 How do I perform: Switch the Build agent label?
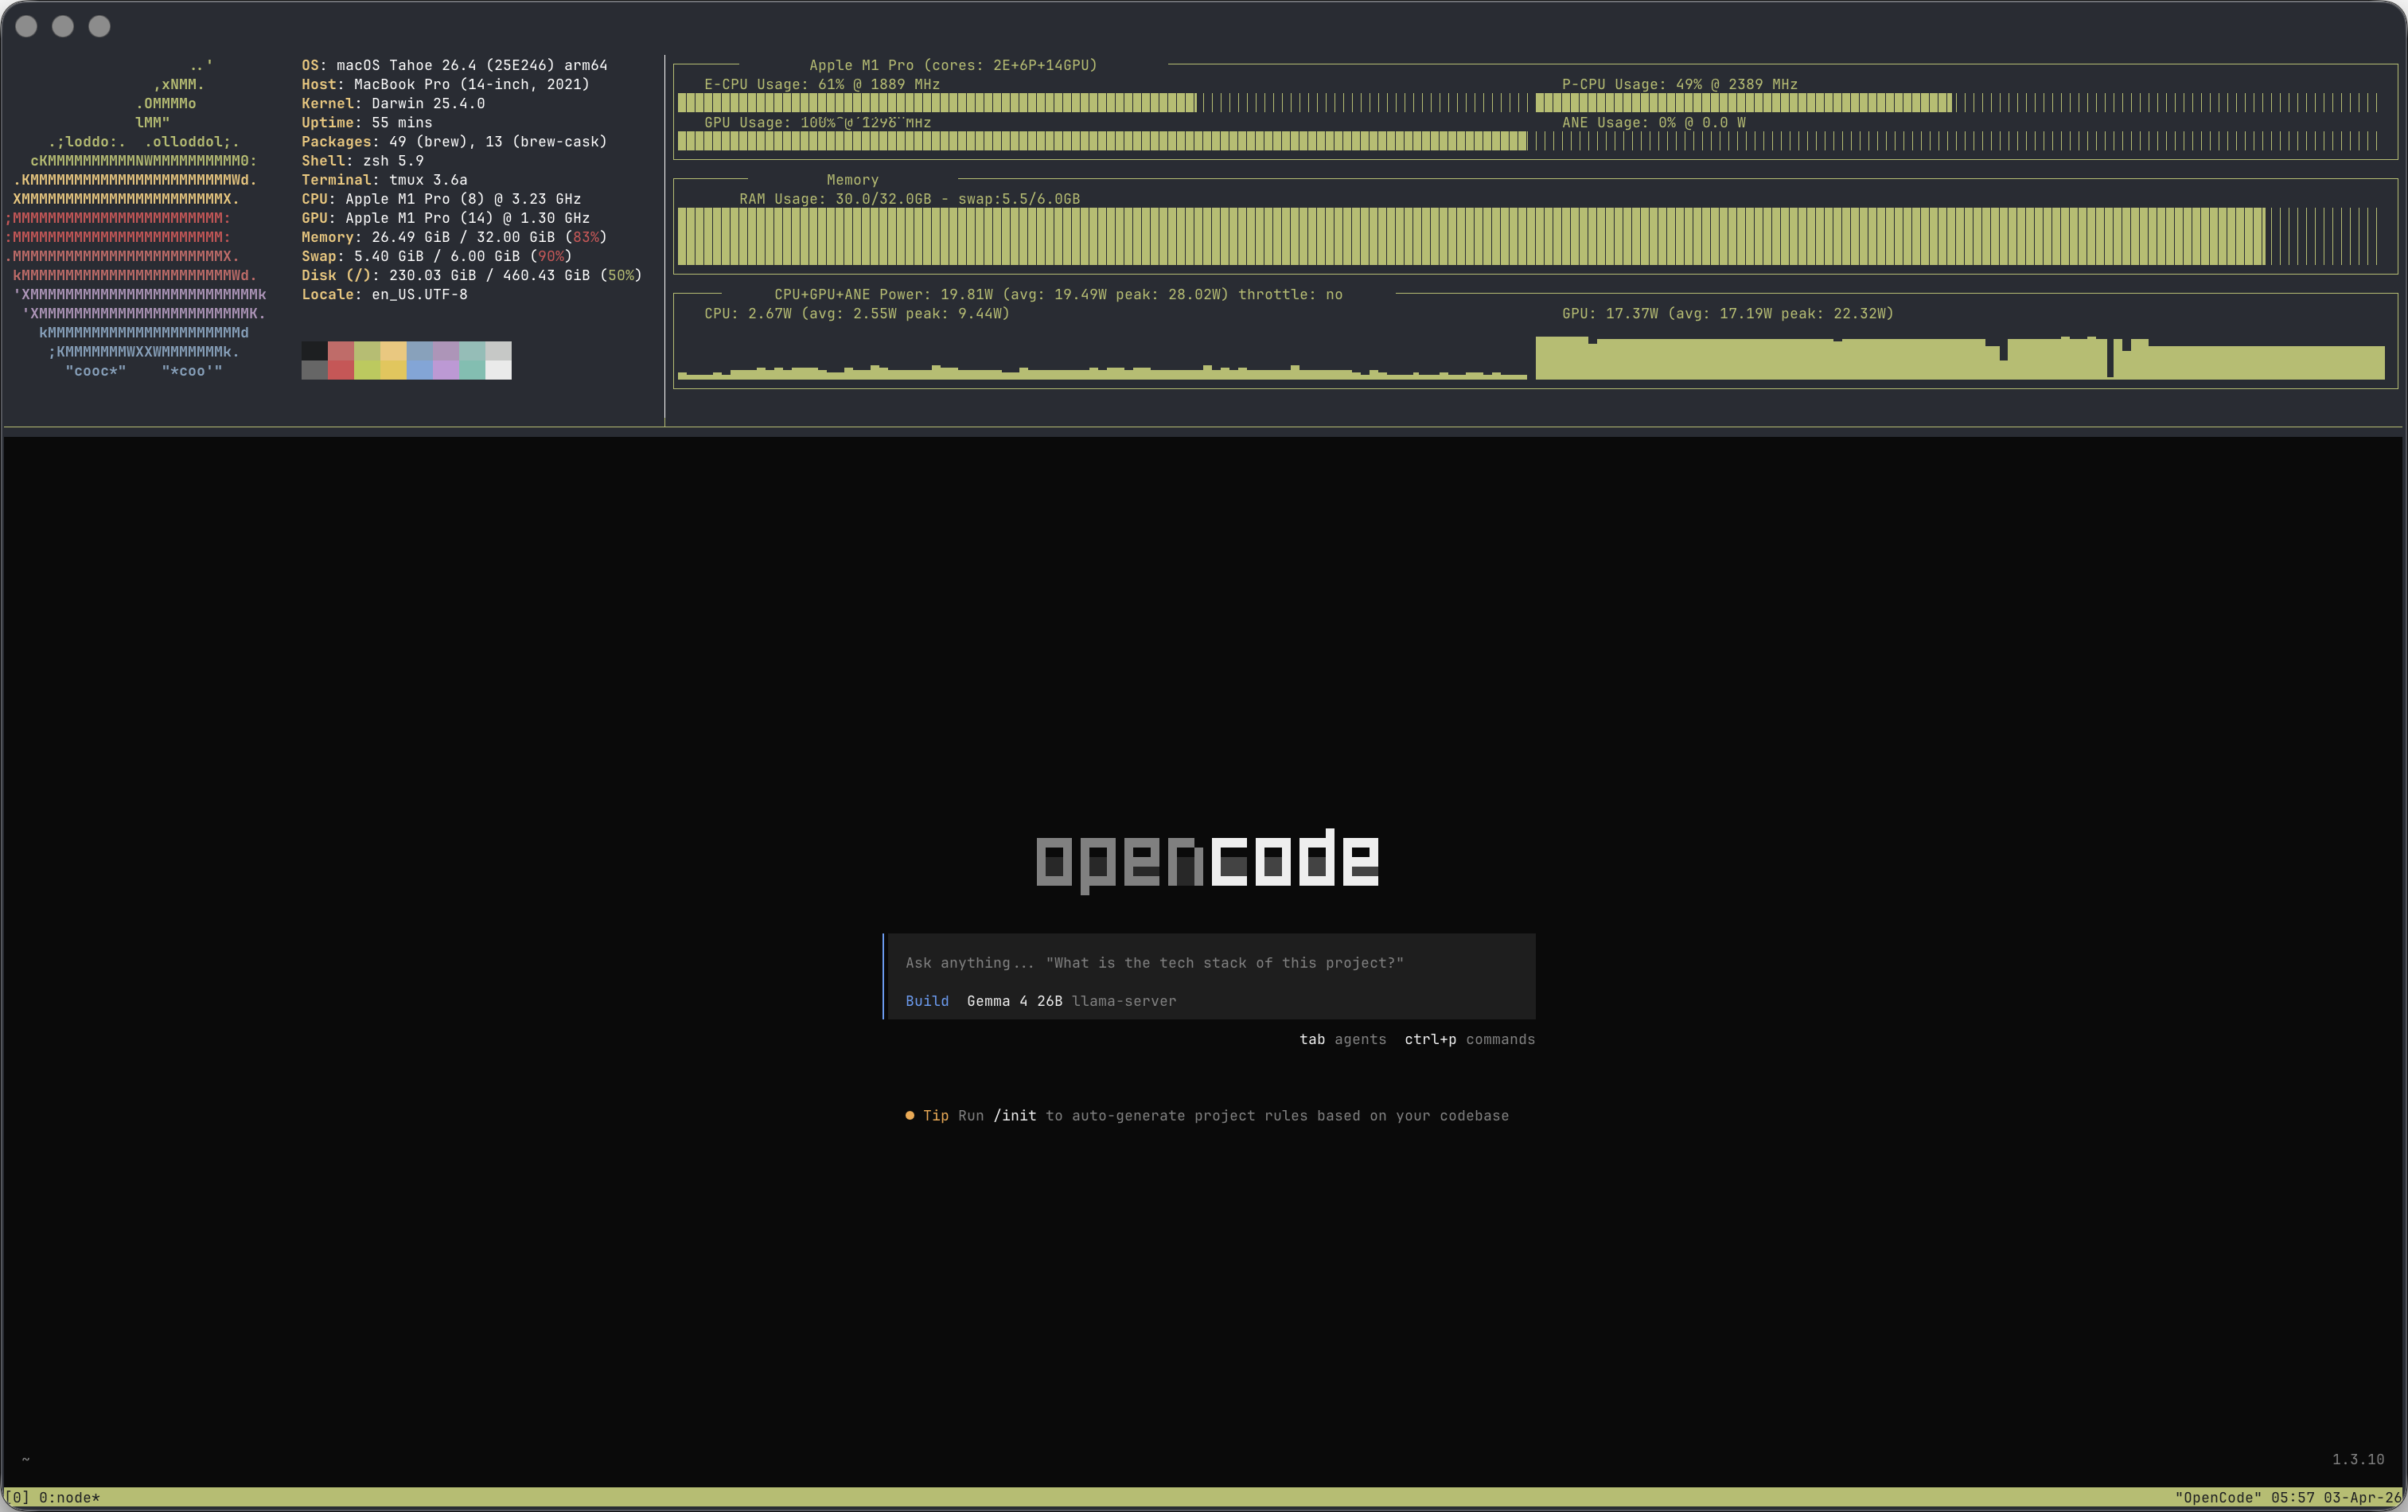pyautogui.click(x=927, y=1001)
